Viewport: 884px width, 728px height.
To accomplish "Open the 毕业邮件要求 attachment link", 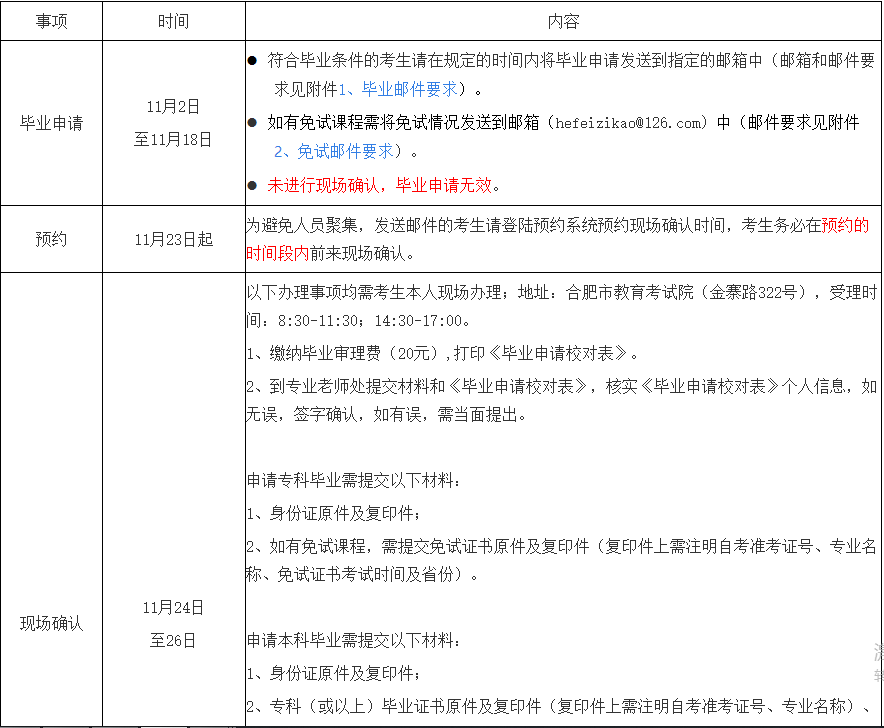I will 397,89.
